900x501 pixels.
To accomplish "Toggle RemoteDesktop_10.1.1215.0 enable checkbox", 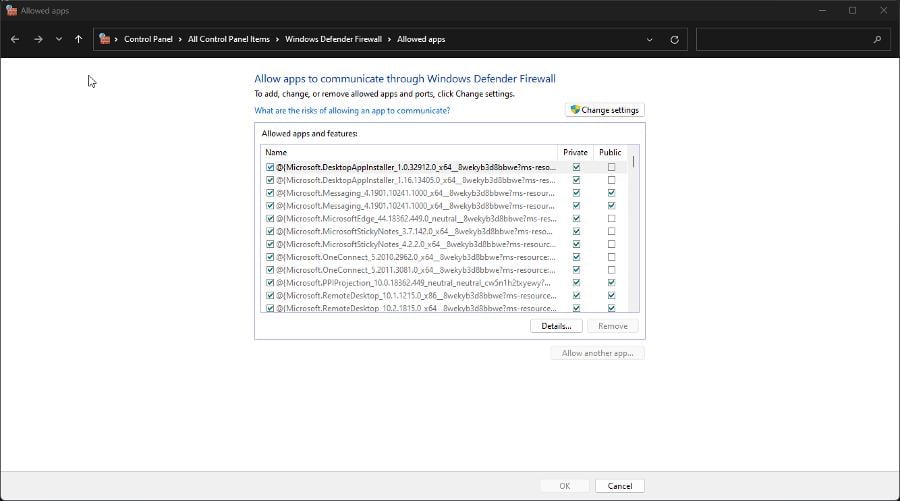I will click(270, 296).
